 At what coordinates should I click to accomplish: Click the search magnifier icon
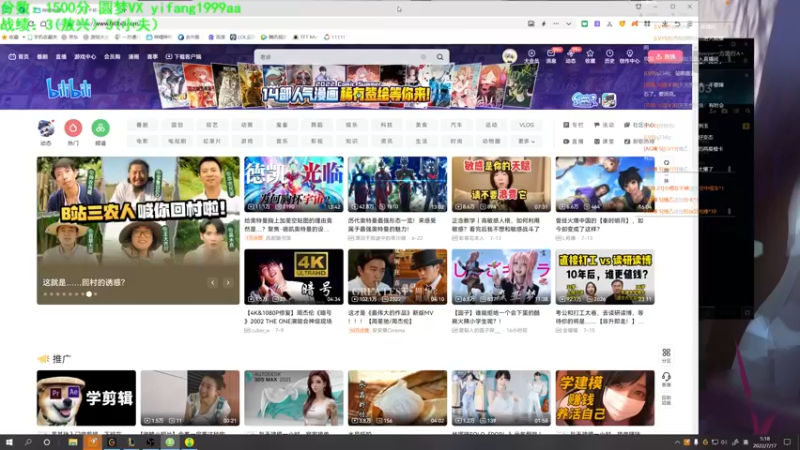tap(440, 57)
